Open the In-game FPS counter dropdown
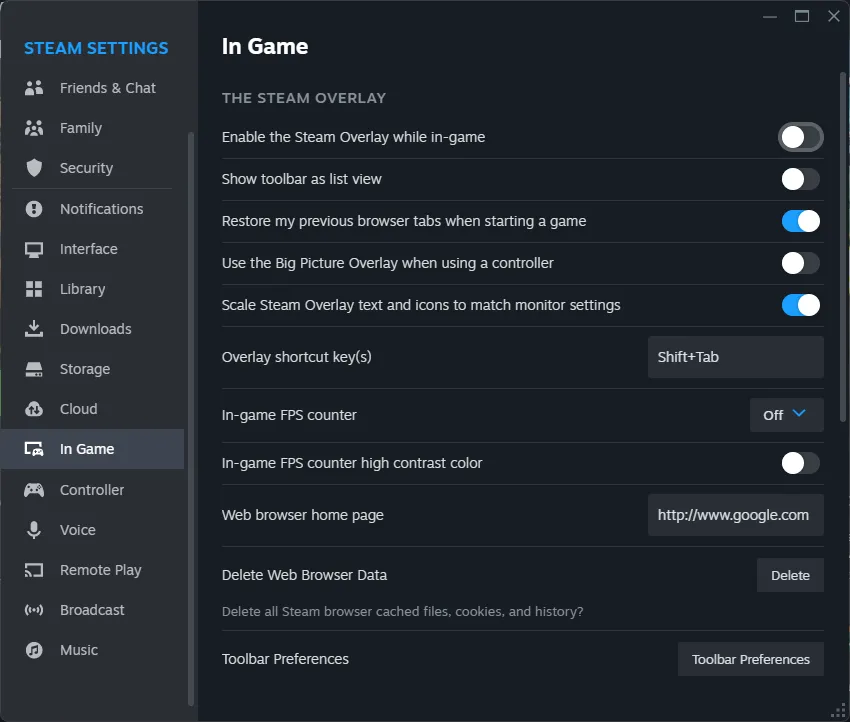This screenshot has width=850, height=722. [x=786, y=415]
